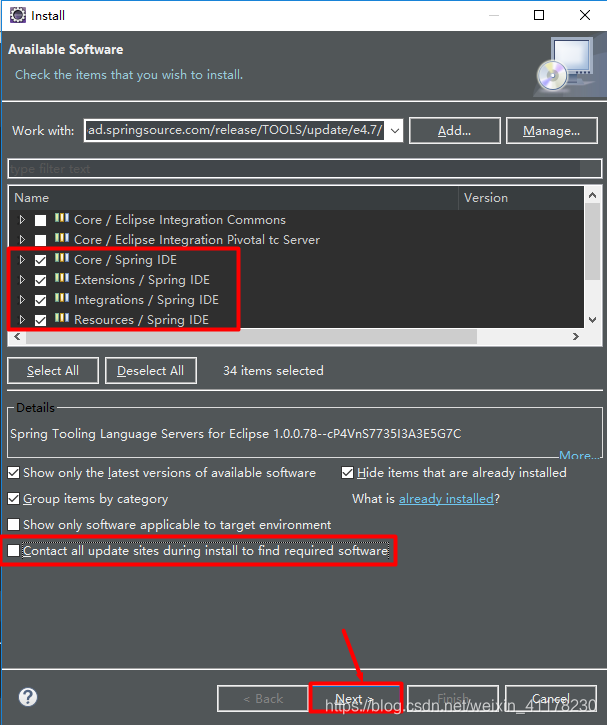Close the Install dialog window

coord(585,15)
